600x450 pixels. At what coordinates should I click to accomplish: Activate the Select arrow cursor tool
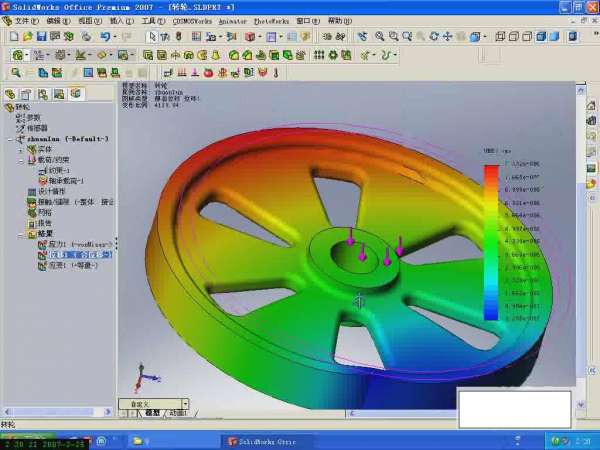[152, 37]
